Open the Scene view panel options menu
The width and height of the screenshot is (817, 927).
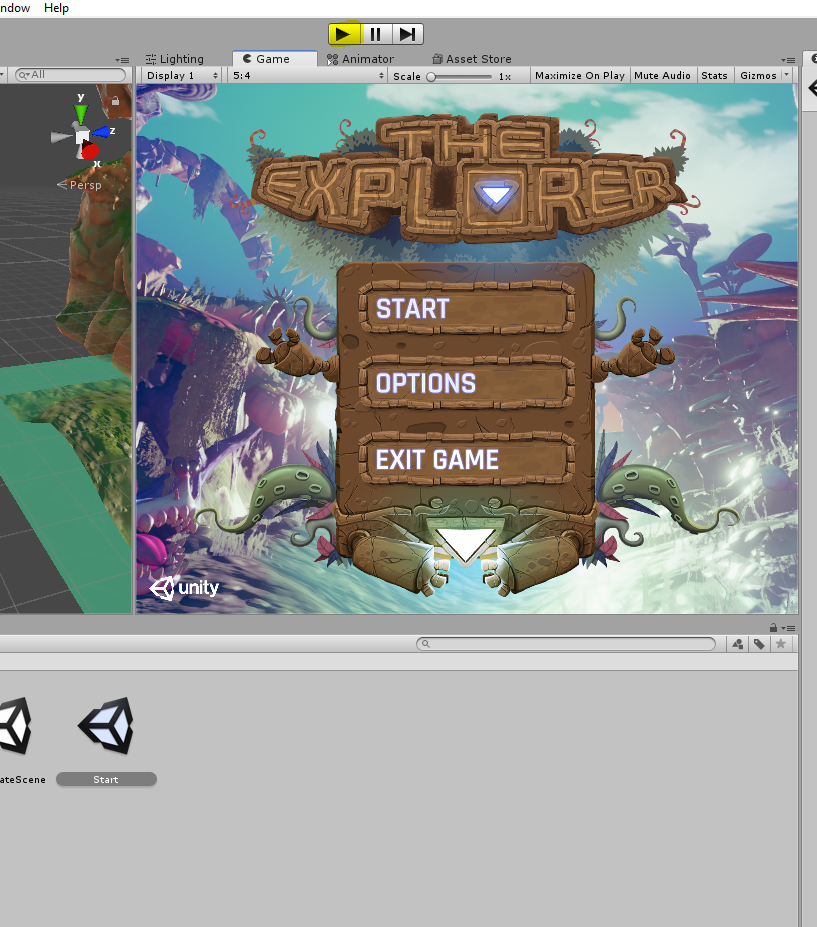point(122,60)
